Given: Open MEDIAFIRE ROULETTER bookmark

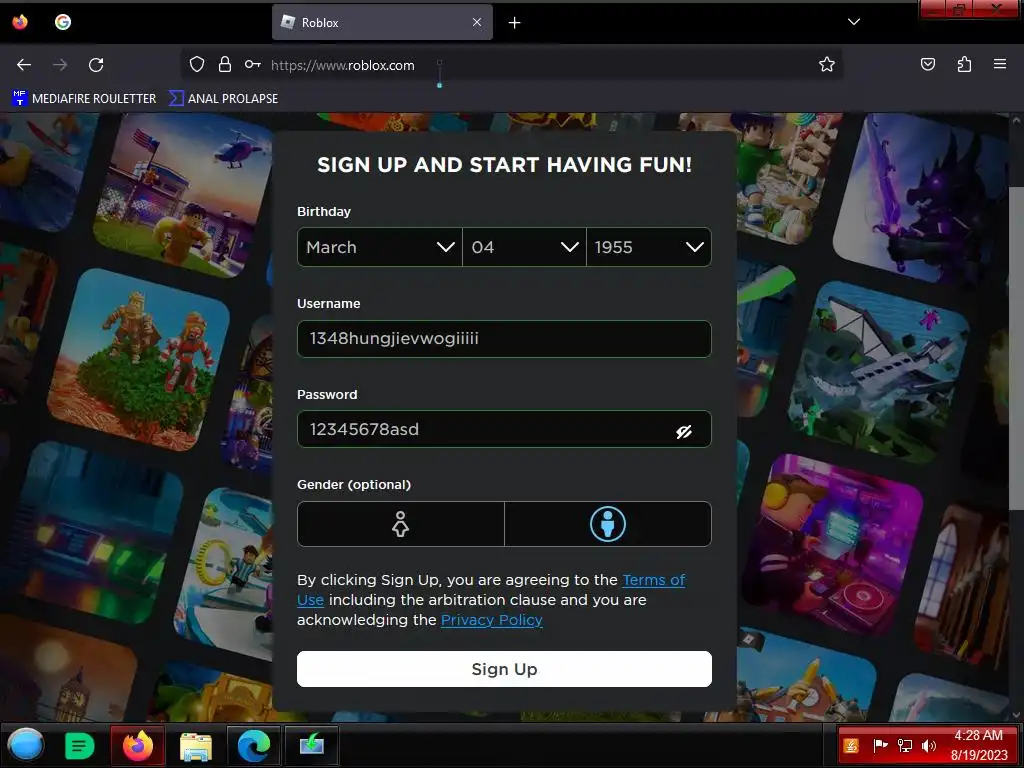Looking at the screenshot, I should point(84,99).
